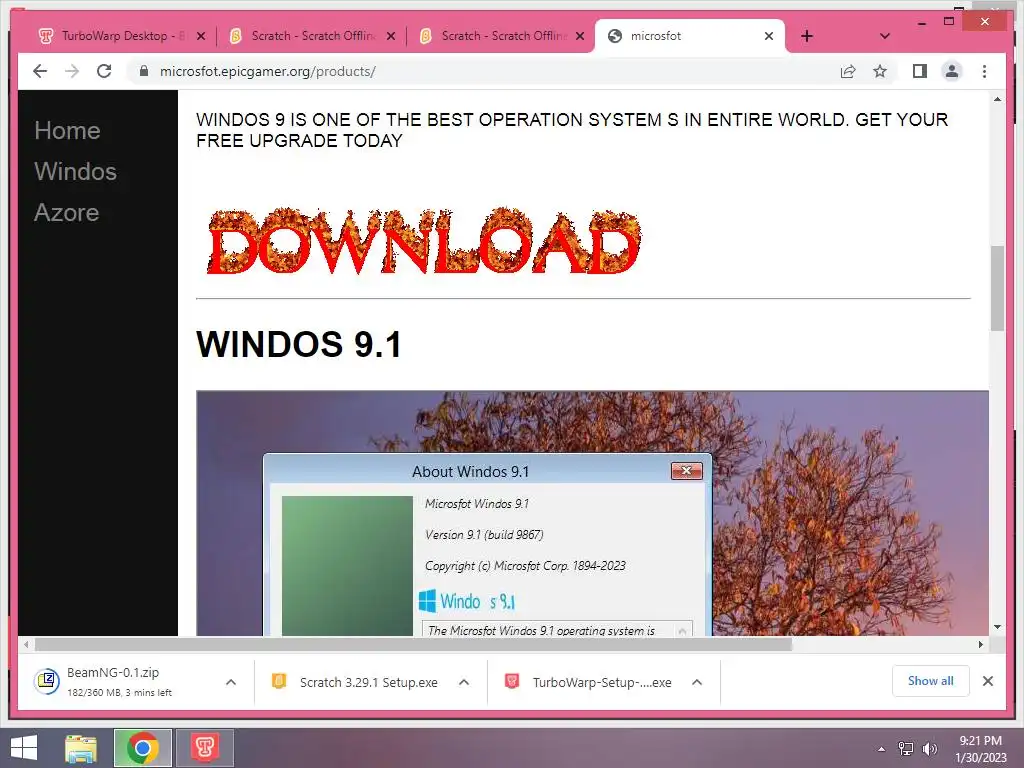The height and width of the screenshot is (768, 1024).
Task: Click Chrome taskbar icon
Action: click(142, 748)
